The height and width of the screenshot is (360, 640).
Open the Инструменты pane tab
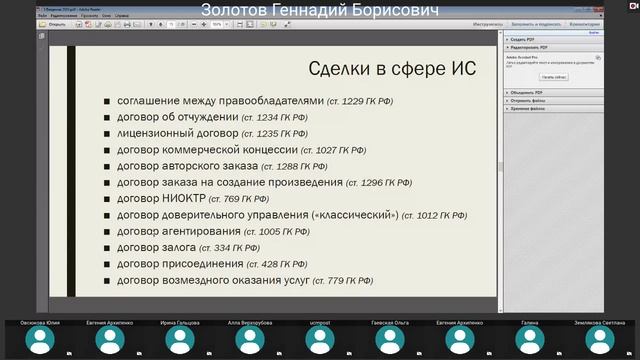[488, 24]
